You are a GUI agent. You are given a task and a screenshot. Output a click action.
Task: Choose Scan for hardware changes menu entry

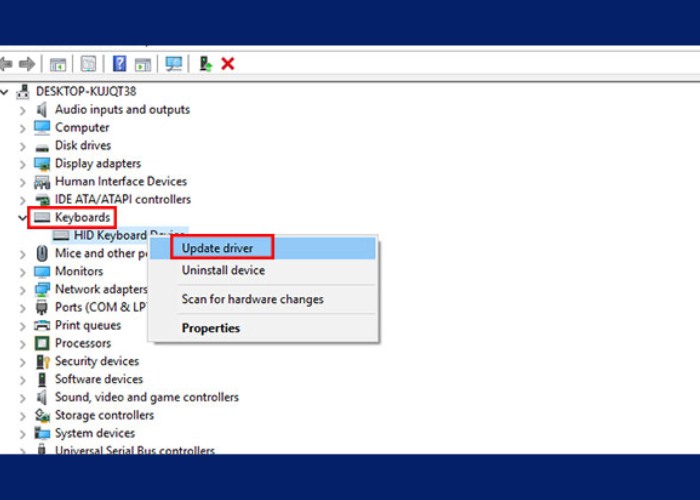(252, 299)
